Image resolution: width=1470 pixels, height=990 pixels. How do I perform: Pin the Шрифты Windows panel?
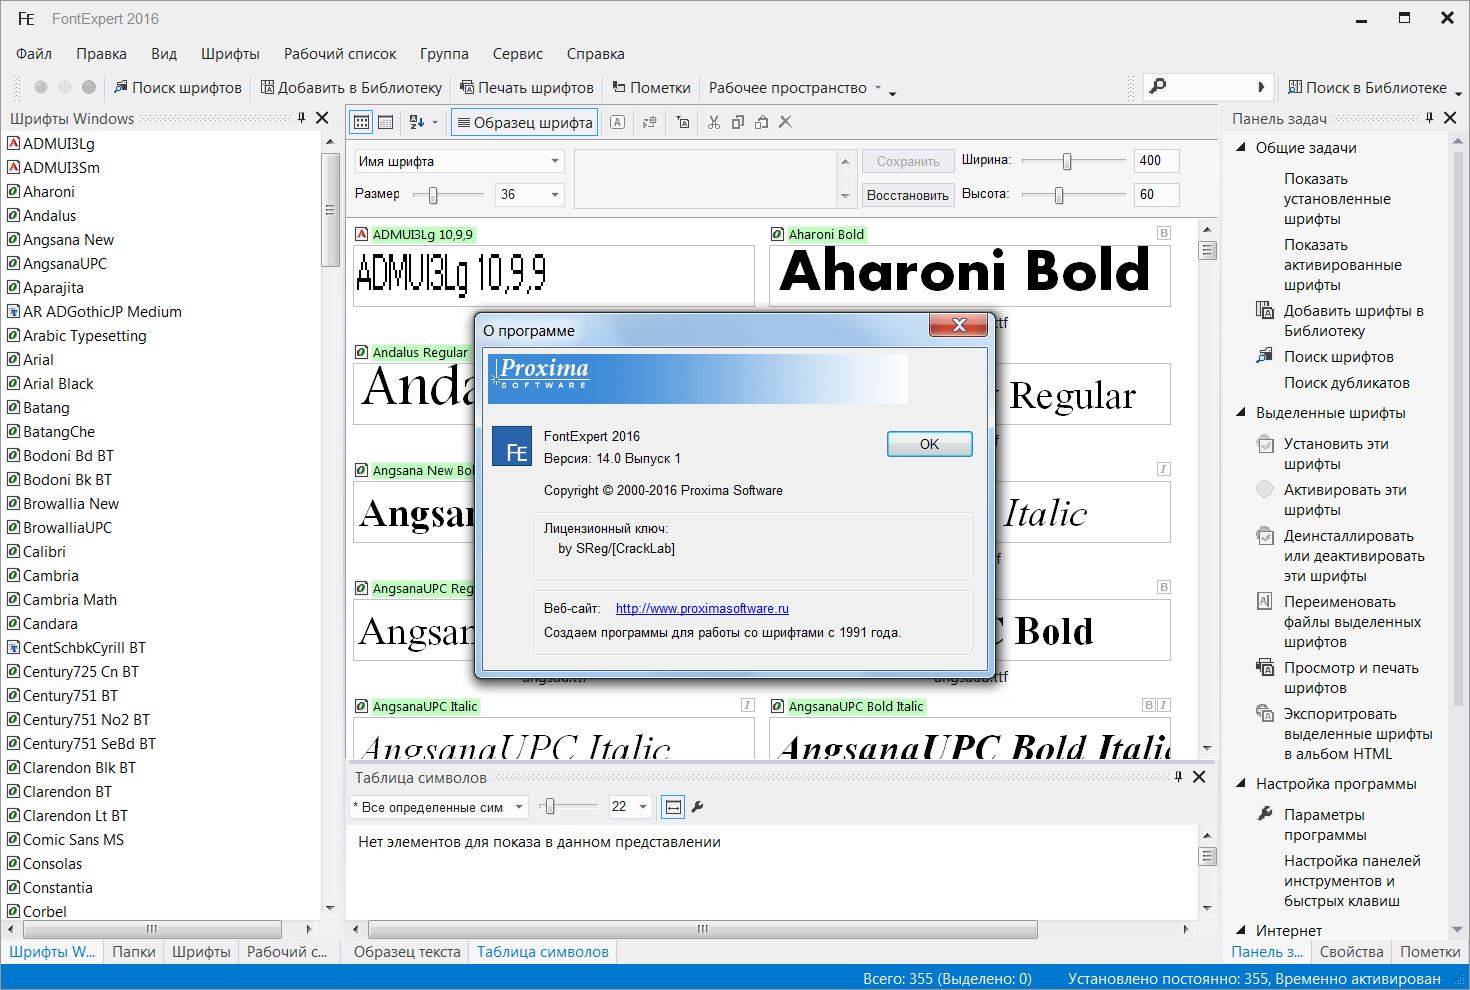point(301,118)
